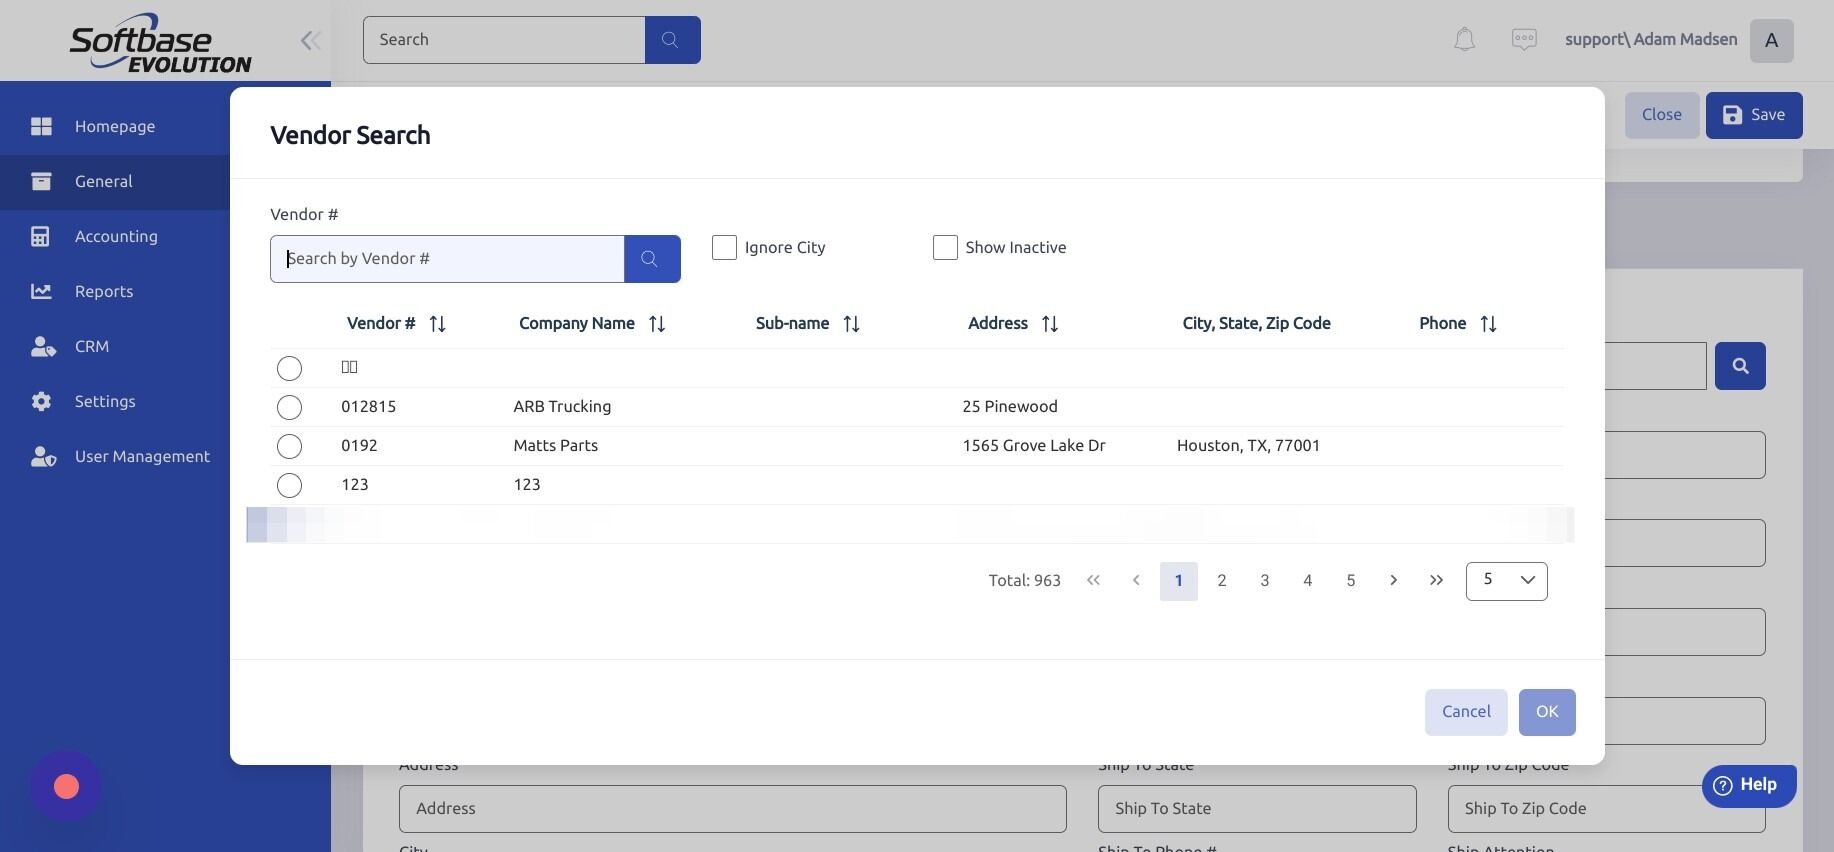Open rows-per-page dropdown showing 5
Viewport: 1834px width, 852px height.
[x=1506, y=581]
